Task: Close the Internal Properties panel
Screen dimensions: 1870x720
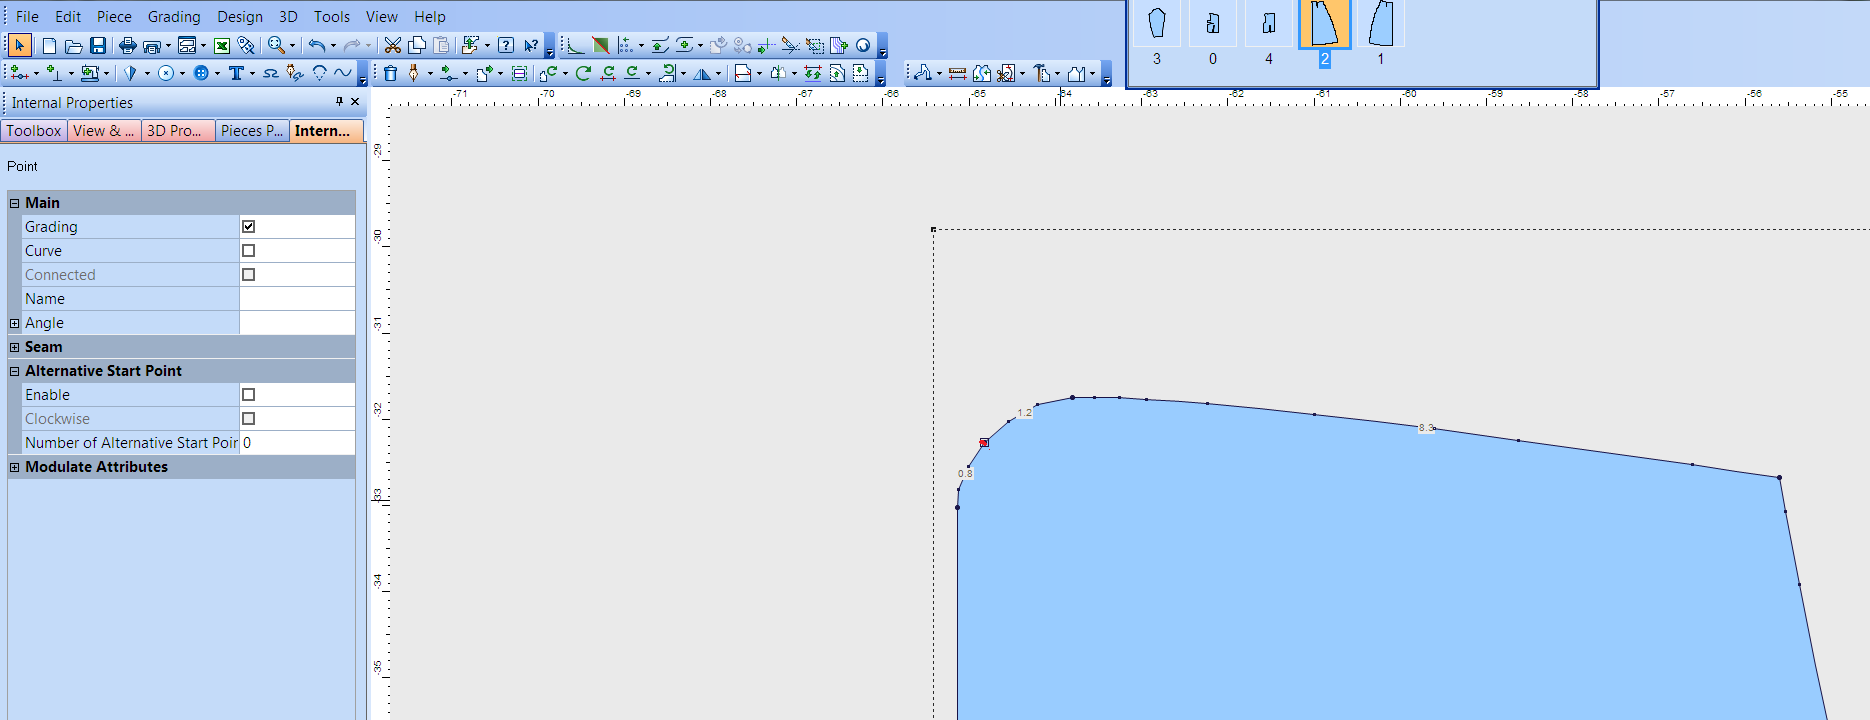Action: [355, 101]
